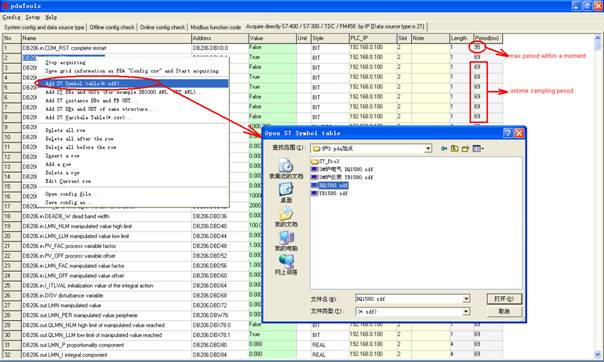Click address cell DB206.DBX78.1

(220, 335)
